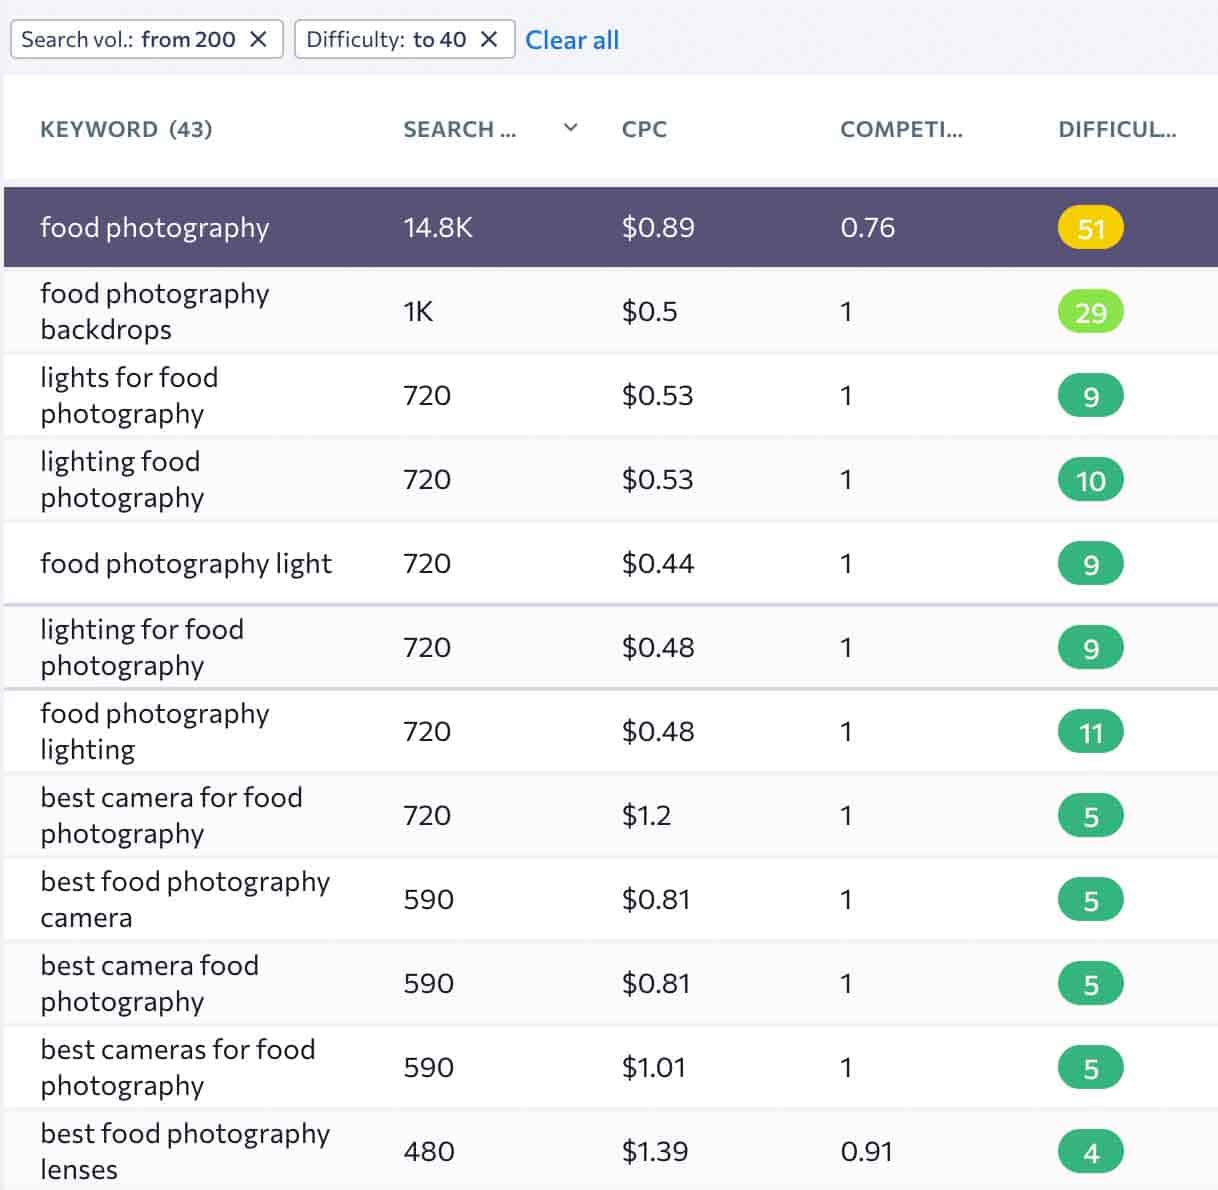Select the food photography keyword row
The height and width of the screenshot is (1190, 1218).
point(155,227)
